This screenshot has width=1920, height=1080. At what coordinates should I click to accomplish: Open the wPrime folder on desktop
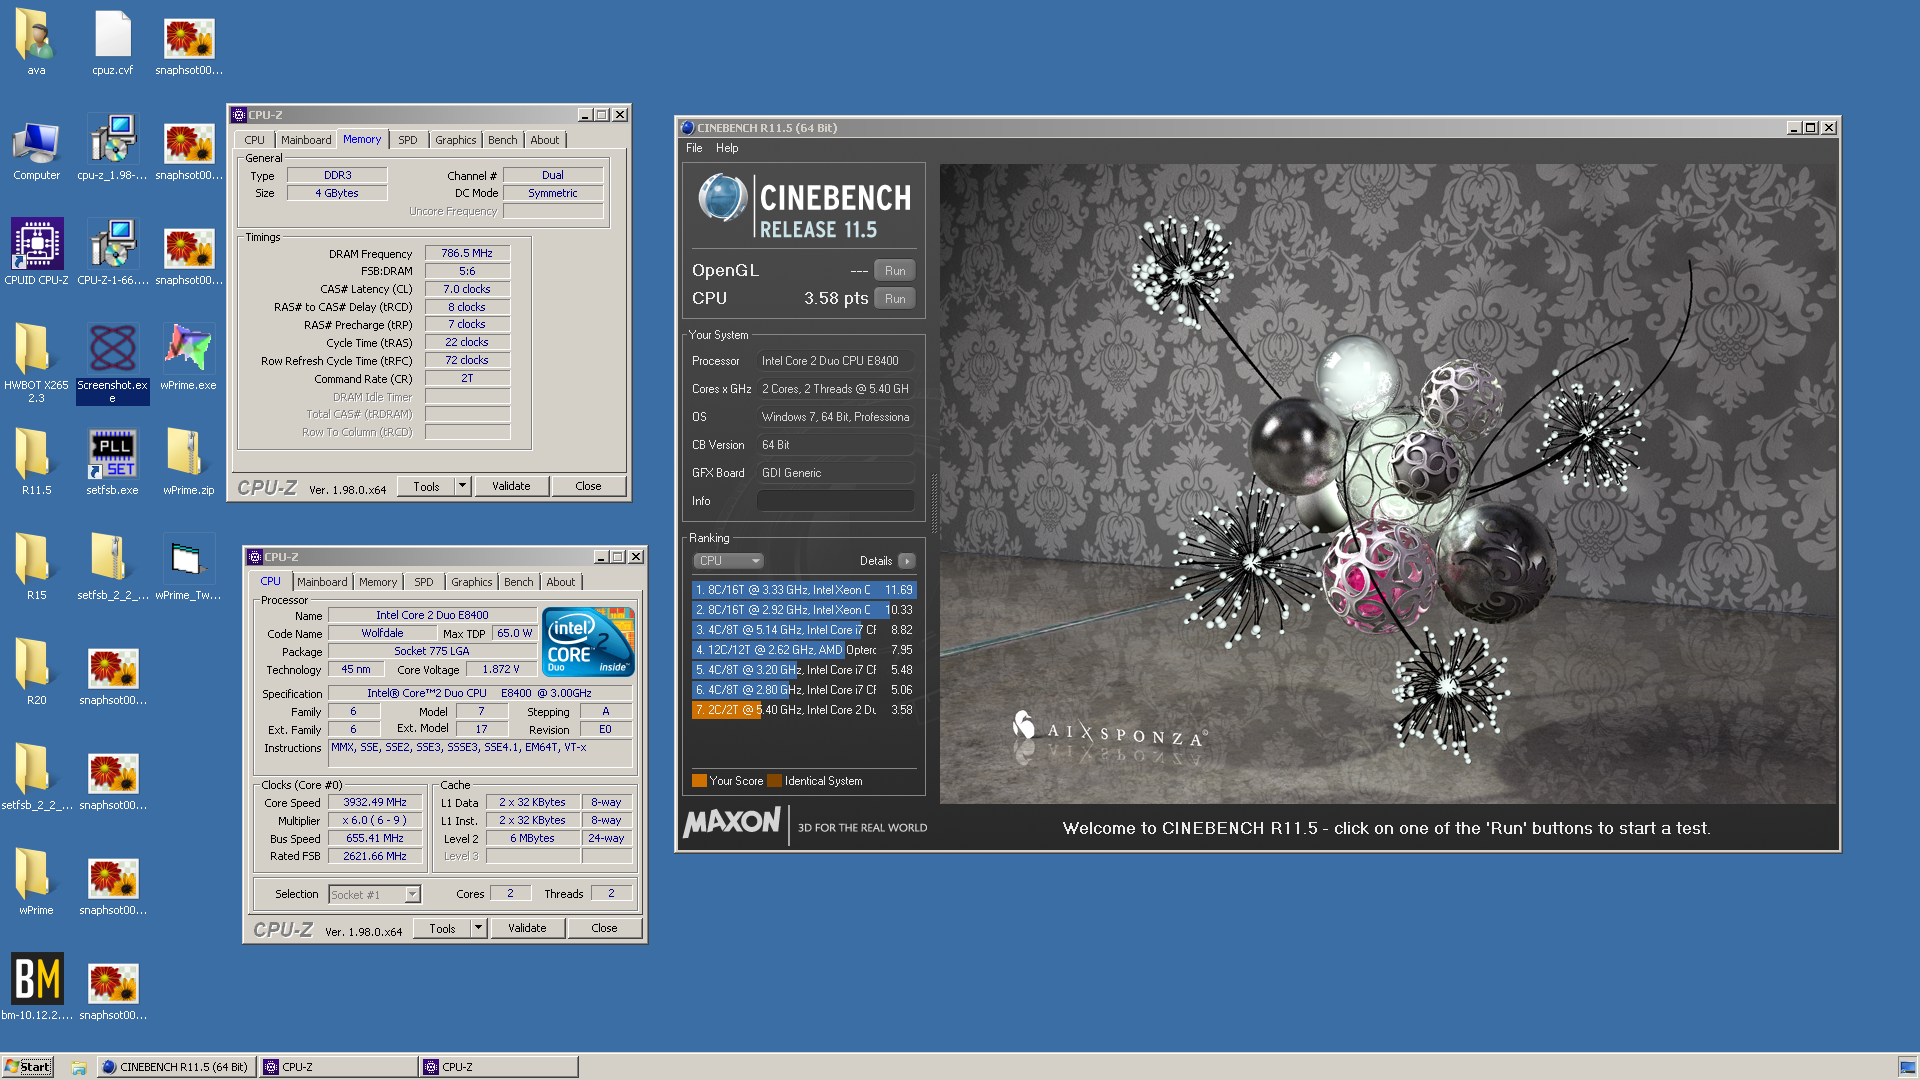36,882
